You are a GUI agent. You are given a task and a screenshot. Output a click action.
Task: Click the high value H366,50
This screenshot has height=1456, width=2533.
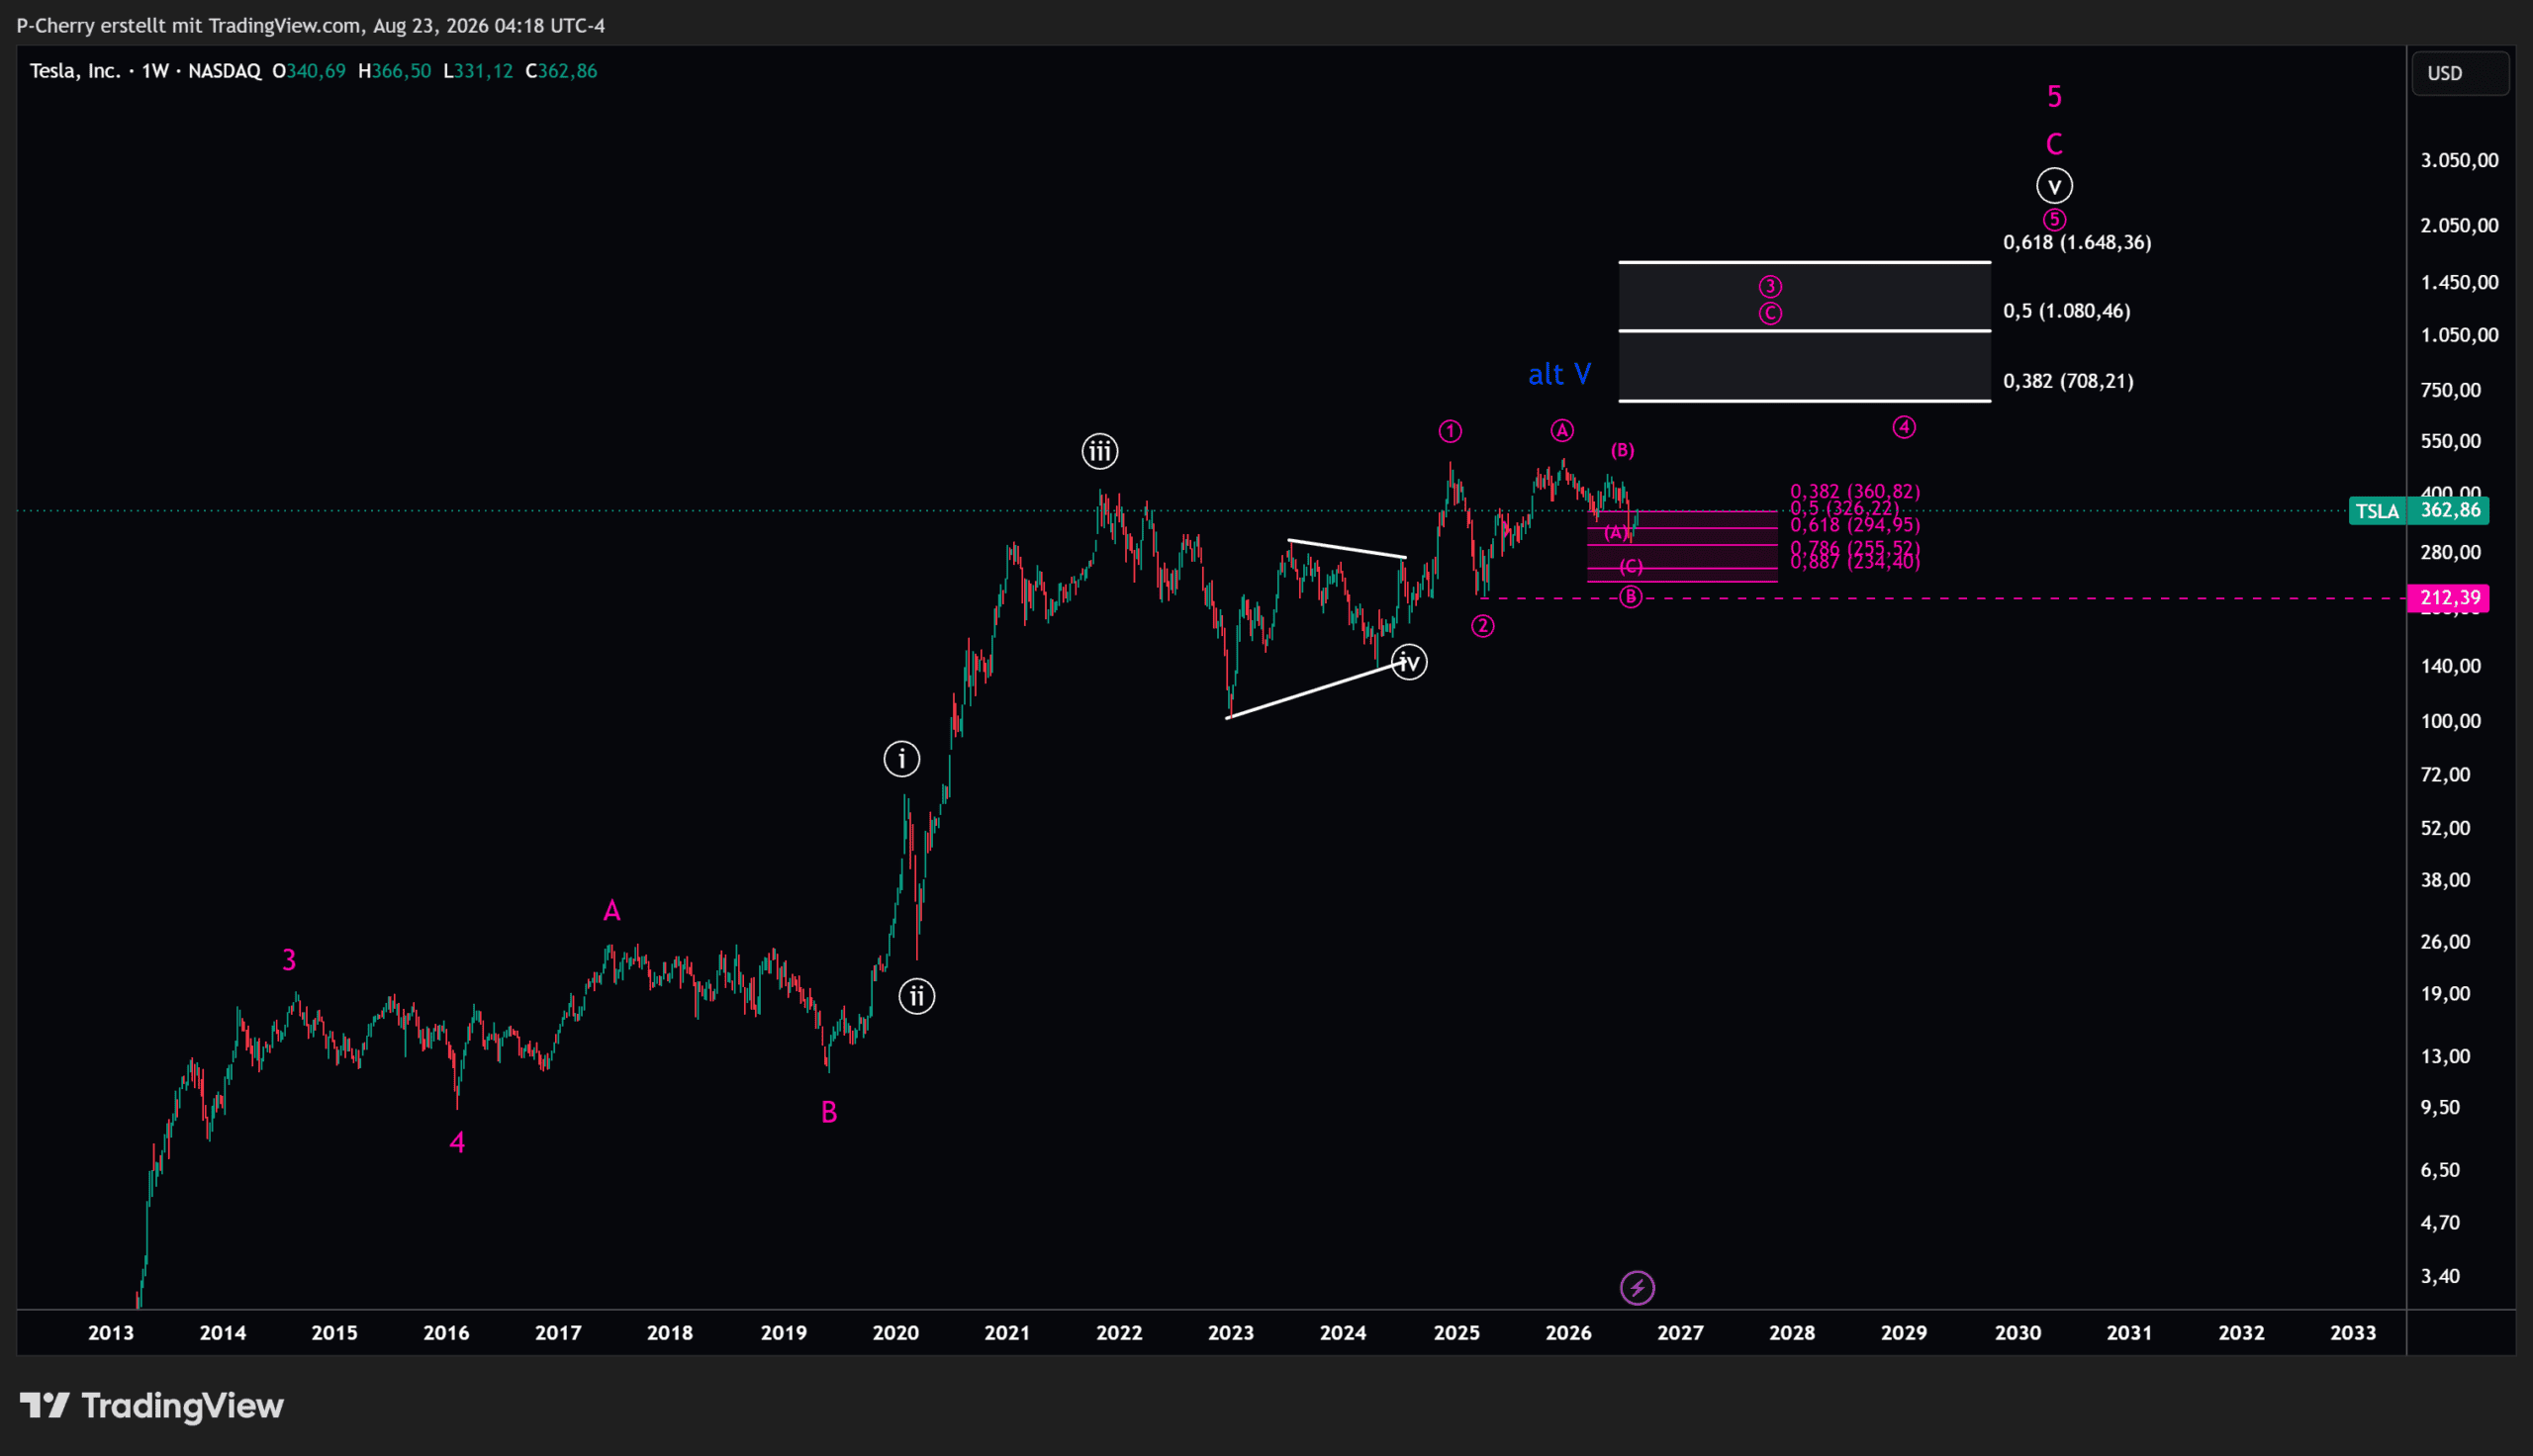(394, 71)
